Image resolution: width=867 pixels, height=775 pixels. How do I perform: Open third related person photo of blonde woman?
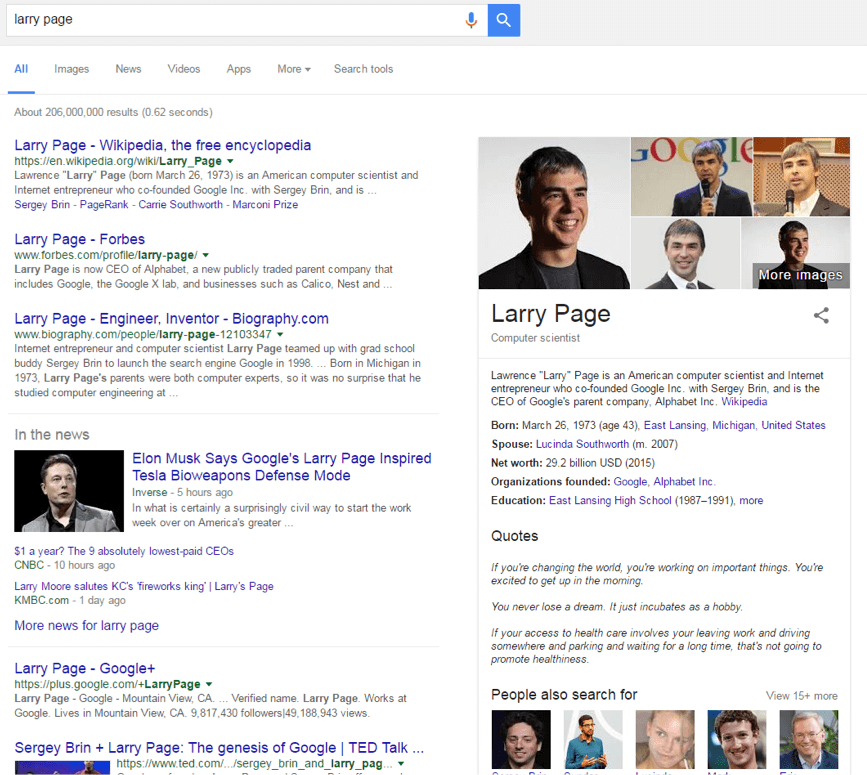[x=665, y=739]
